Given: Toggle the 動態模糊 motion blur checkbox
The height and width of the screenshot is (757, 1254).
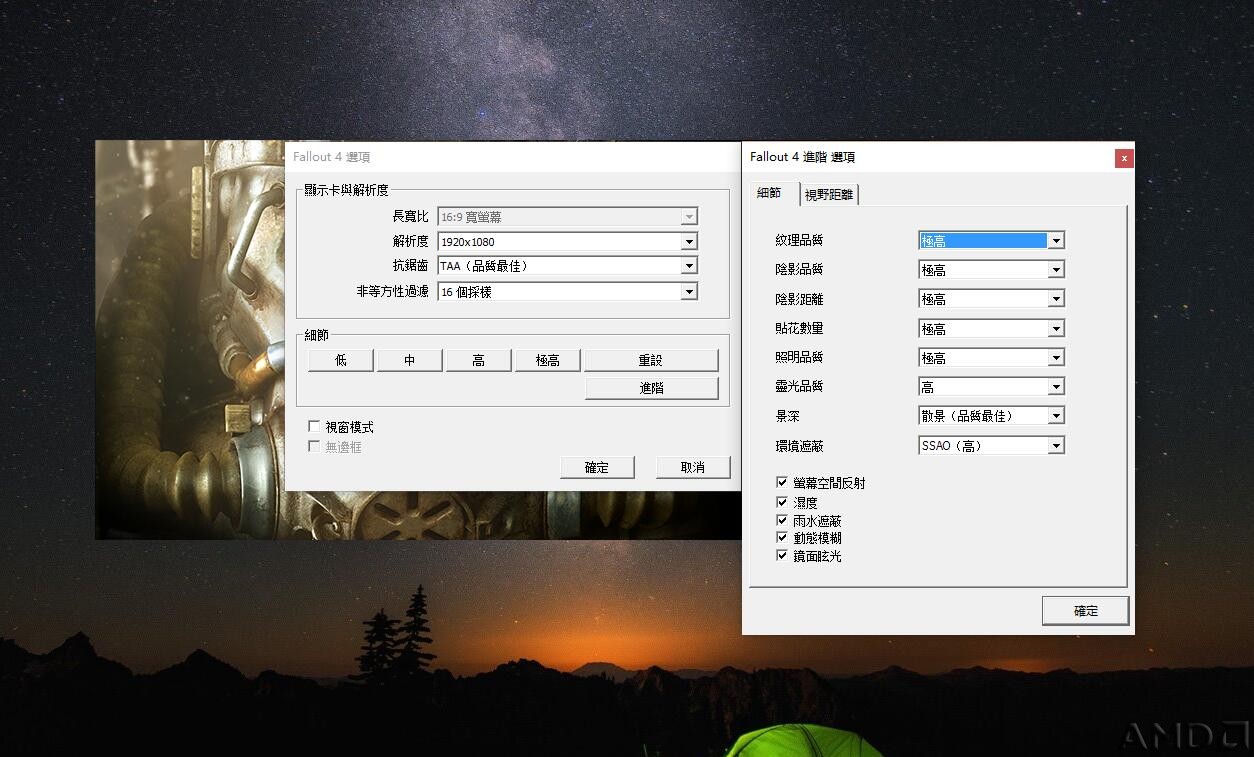Looking at the screenshot, I should point(782,538).
